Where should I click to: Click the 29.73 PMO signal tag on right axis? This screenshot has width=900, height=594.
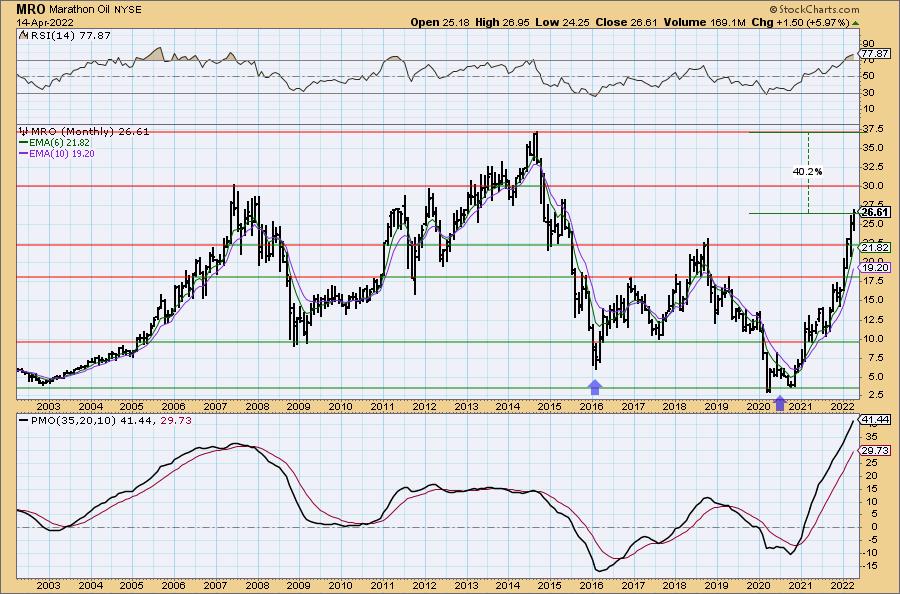[x=876, y=451]
